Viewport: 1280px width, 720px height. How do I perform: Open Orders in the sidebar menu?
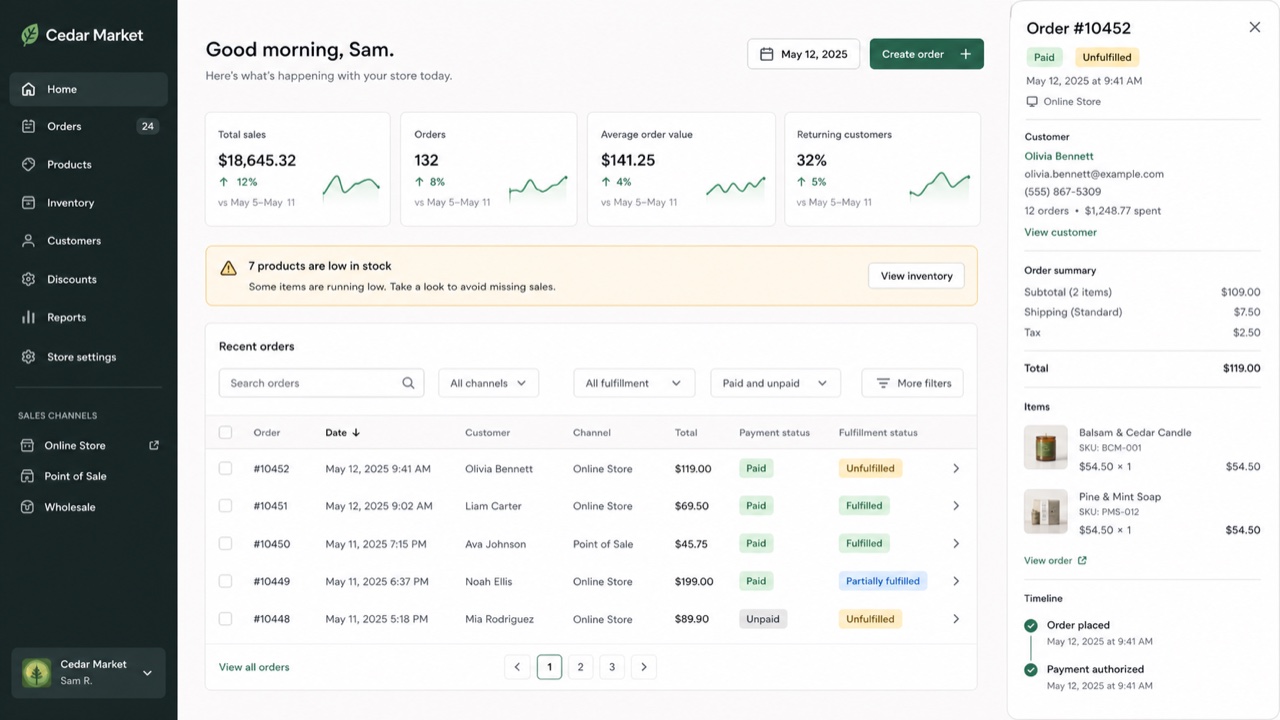[89, 126]
